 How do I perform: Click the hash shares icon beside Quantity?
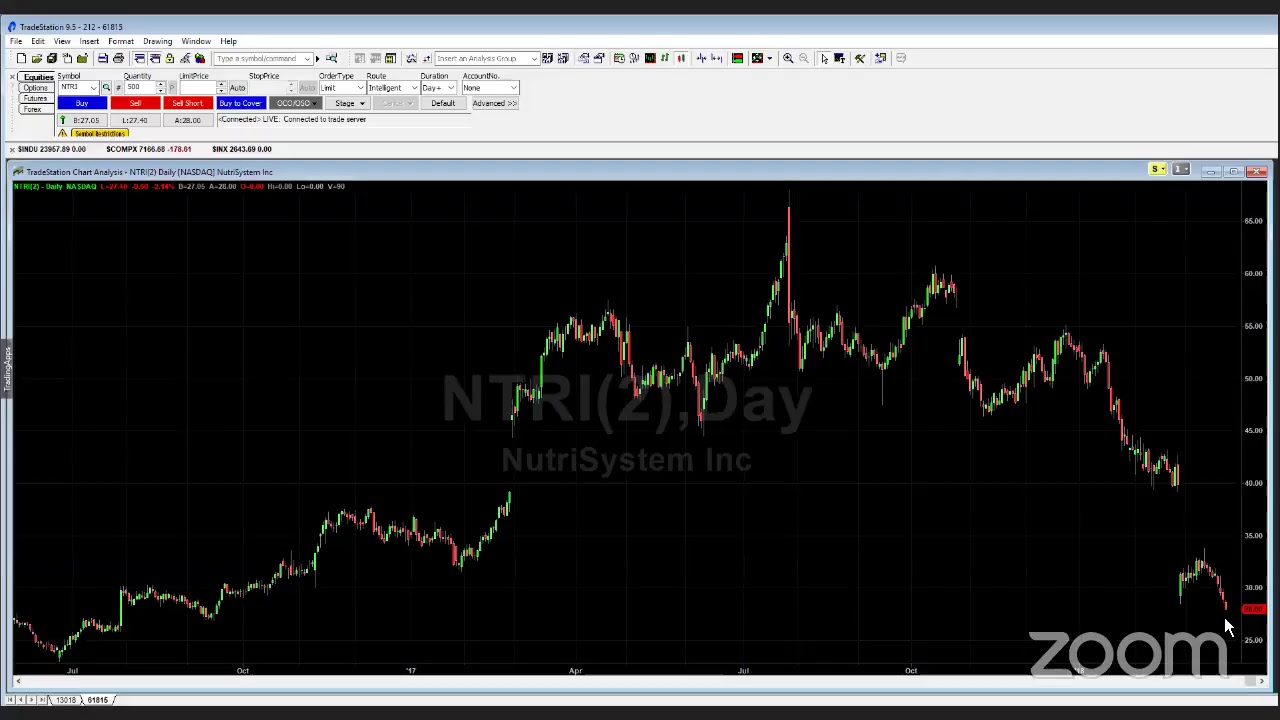(x=118, y=87)
